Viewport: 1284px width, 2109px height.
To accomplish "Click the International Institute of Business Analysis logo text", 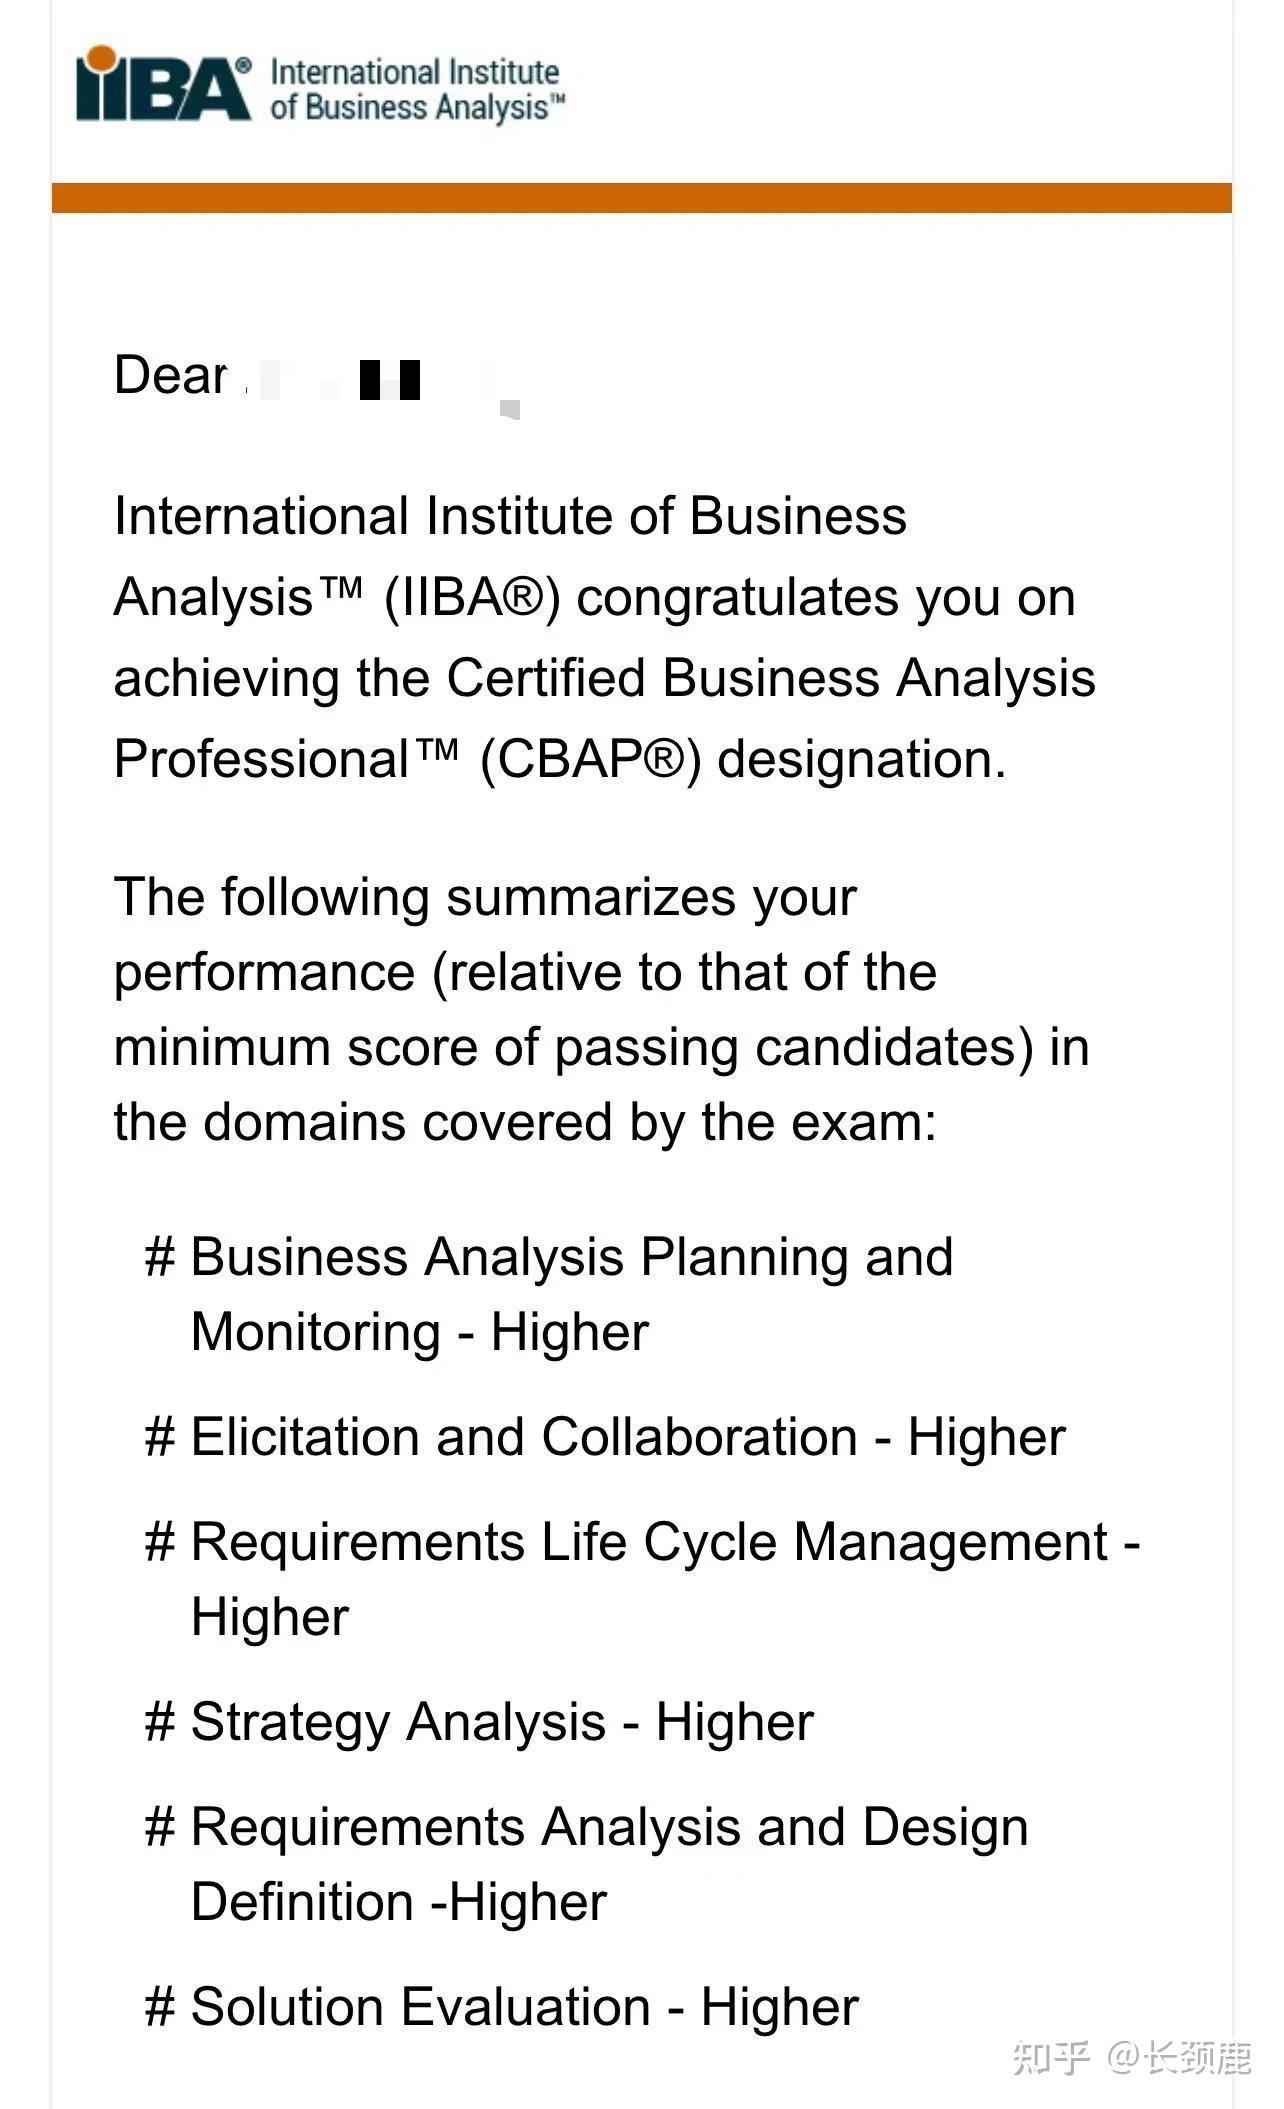I will pos(415,89).
